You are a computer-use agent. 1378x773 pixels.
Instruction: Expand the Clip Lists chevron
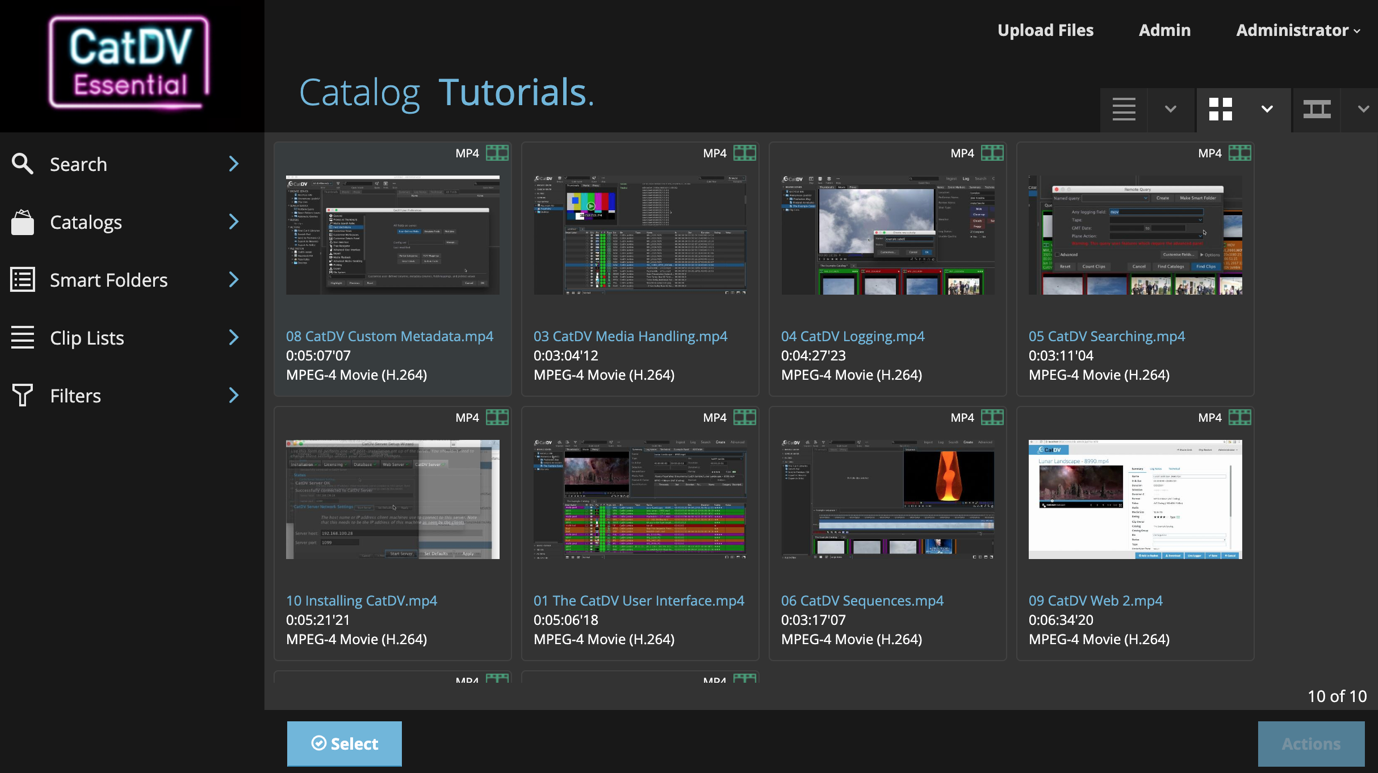pos(233,338)
